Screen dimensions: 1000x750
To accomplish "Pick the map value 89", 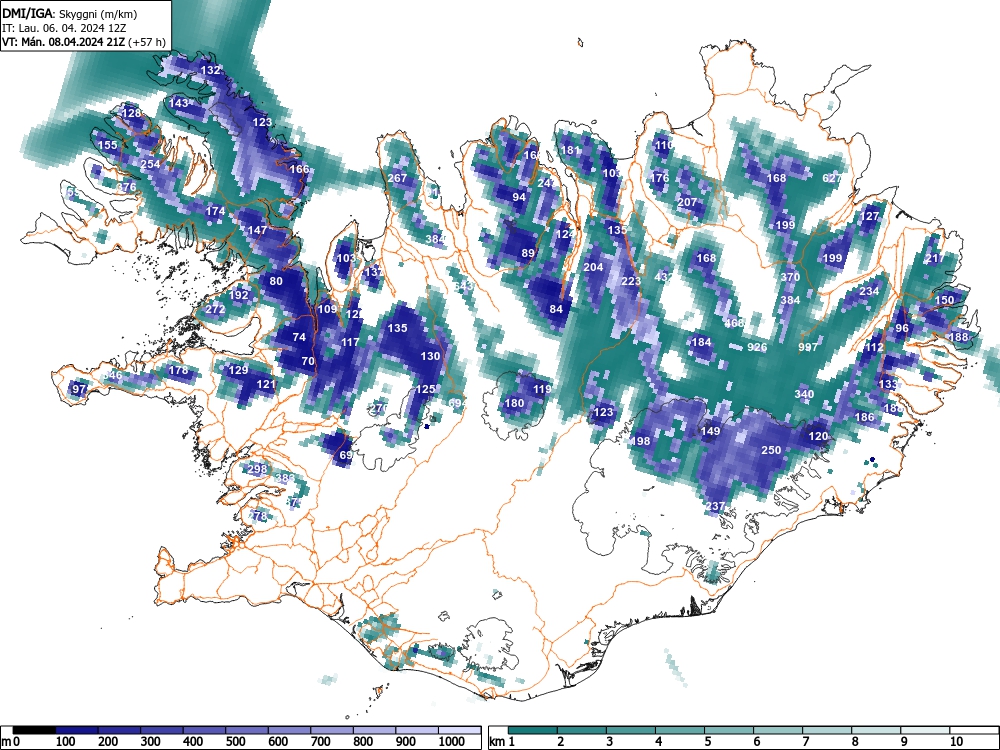I will tap(528, 253).
